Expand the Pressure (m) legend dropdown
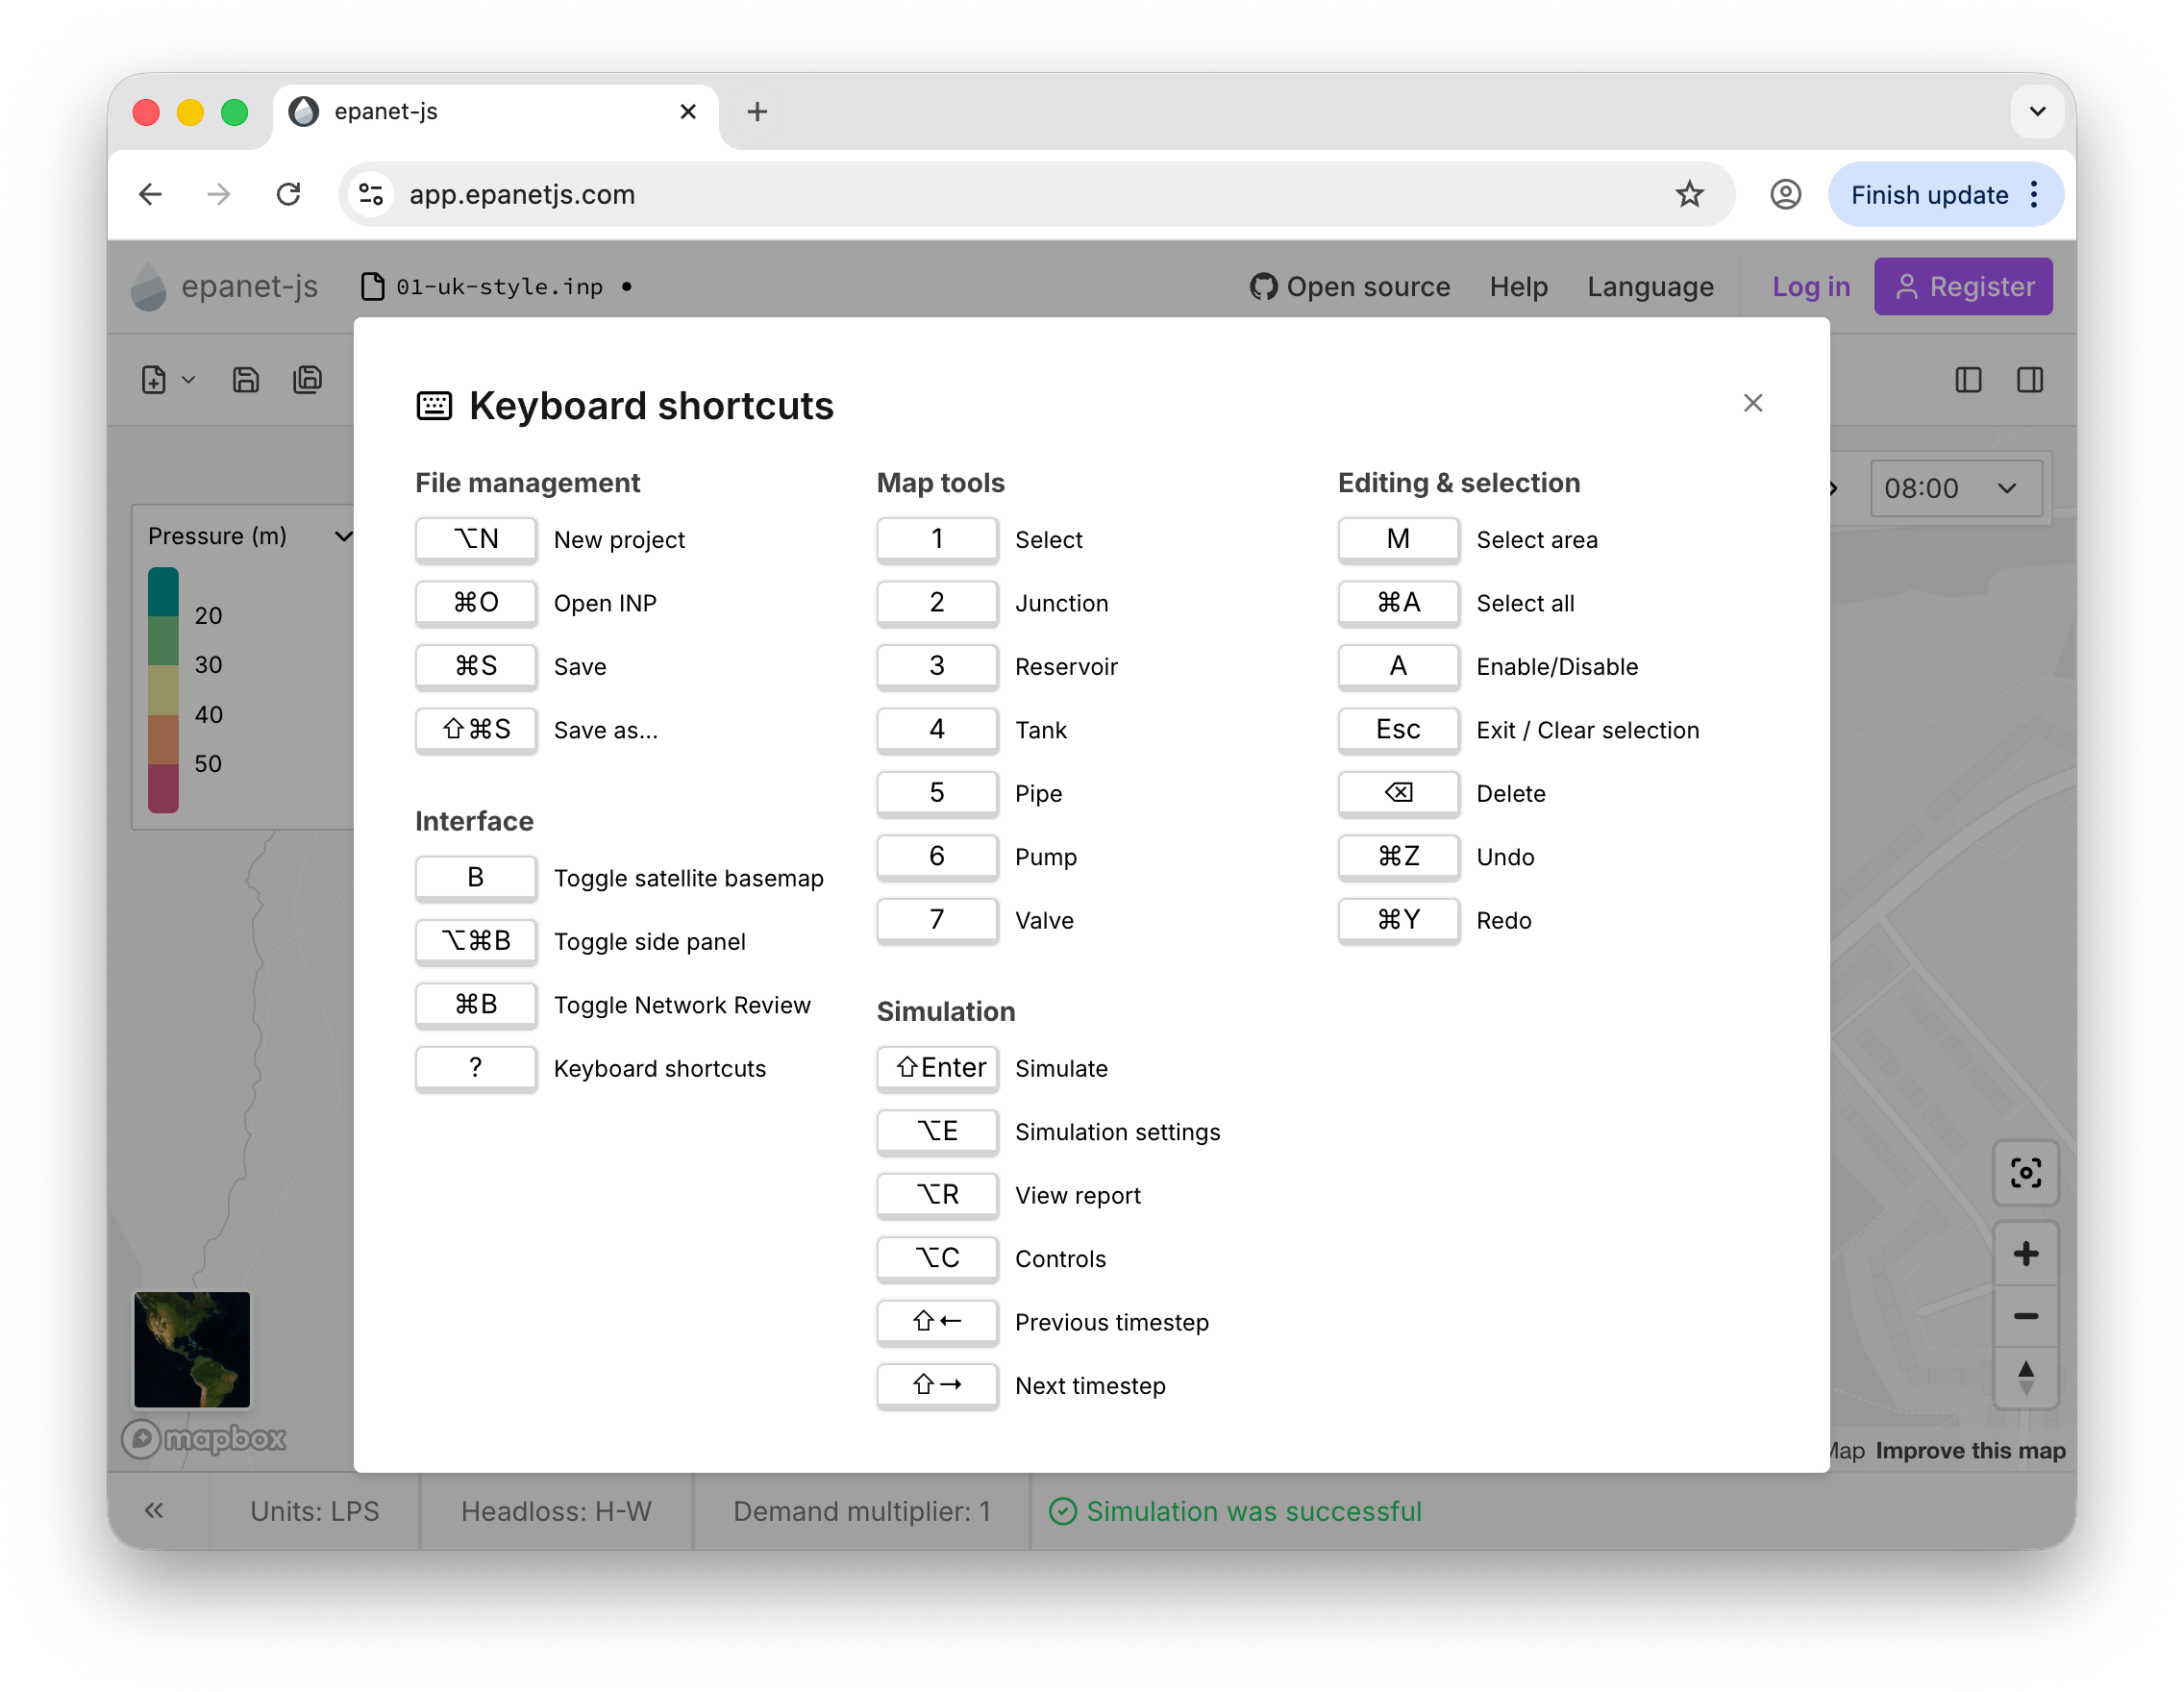 [343, 536]
